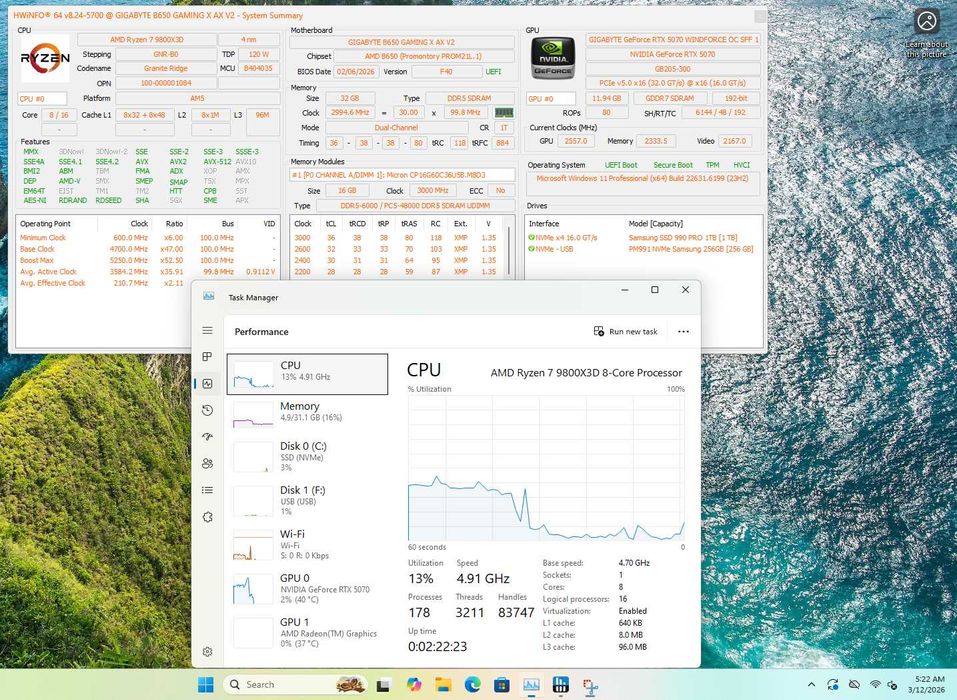957x700 pixels.
Task: Click the Task Manager title bar app icon
Action: pos(209,297)
